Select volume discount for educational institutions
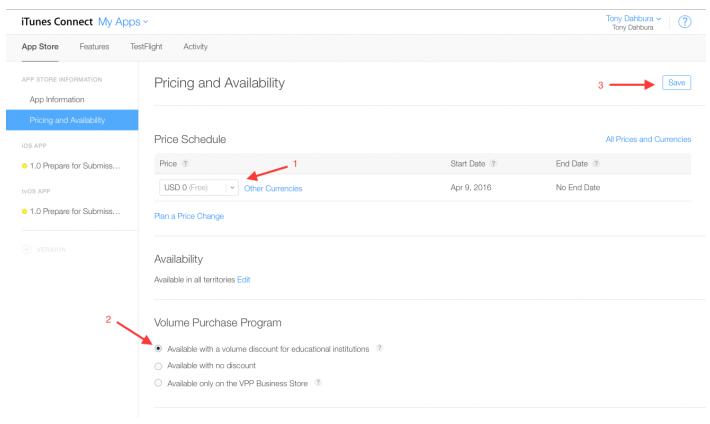Image resolution: width=710 pixels, height=424 pixels. point(158,348)
